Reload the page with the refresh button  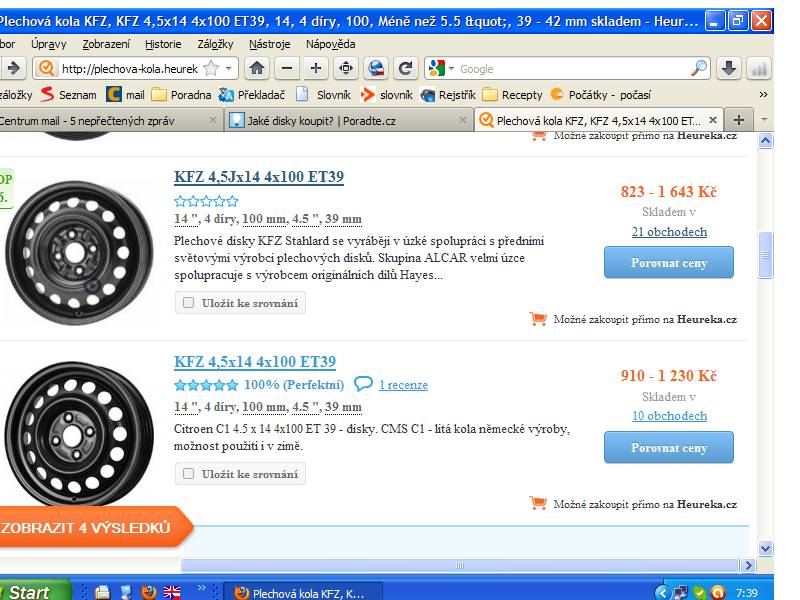(406, 68)
